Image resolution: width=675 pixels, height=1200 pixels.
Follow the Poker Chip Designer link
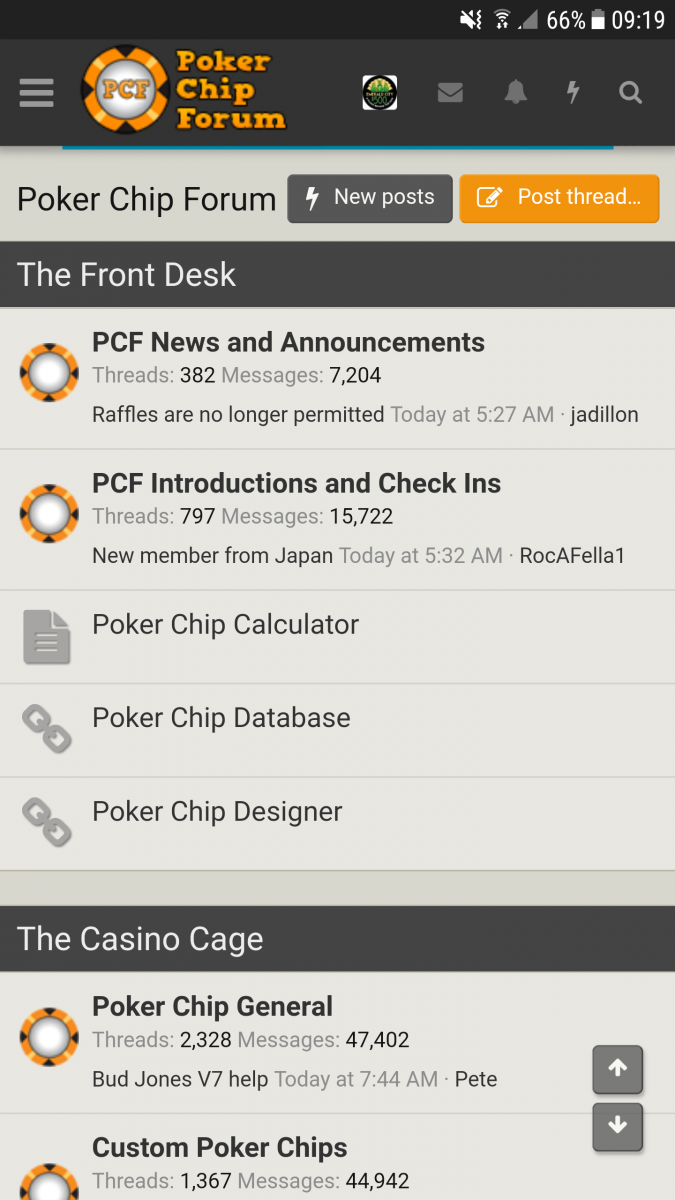click(217, 812)
